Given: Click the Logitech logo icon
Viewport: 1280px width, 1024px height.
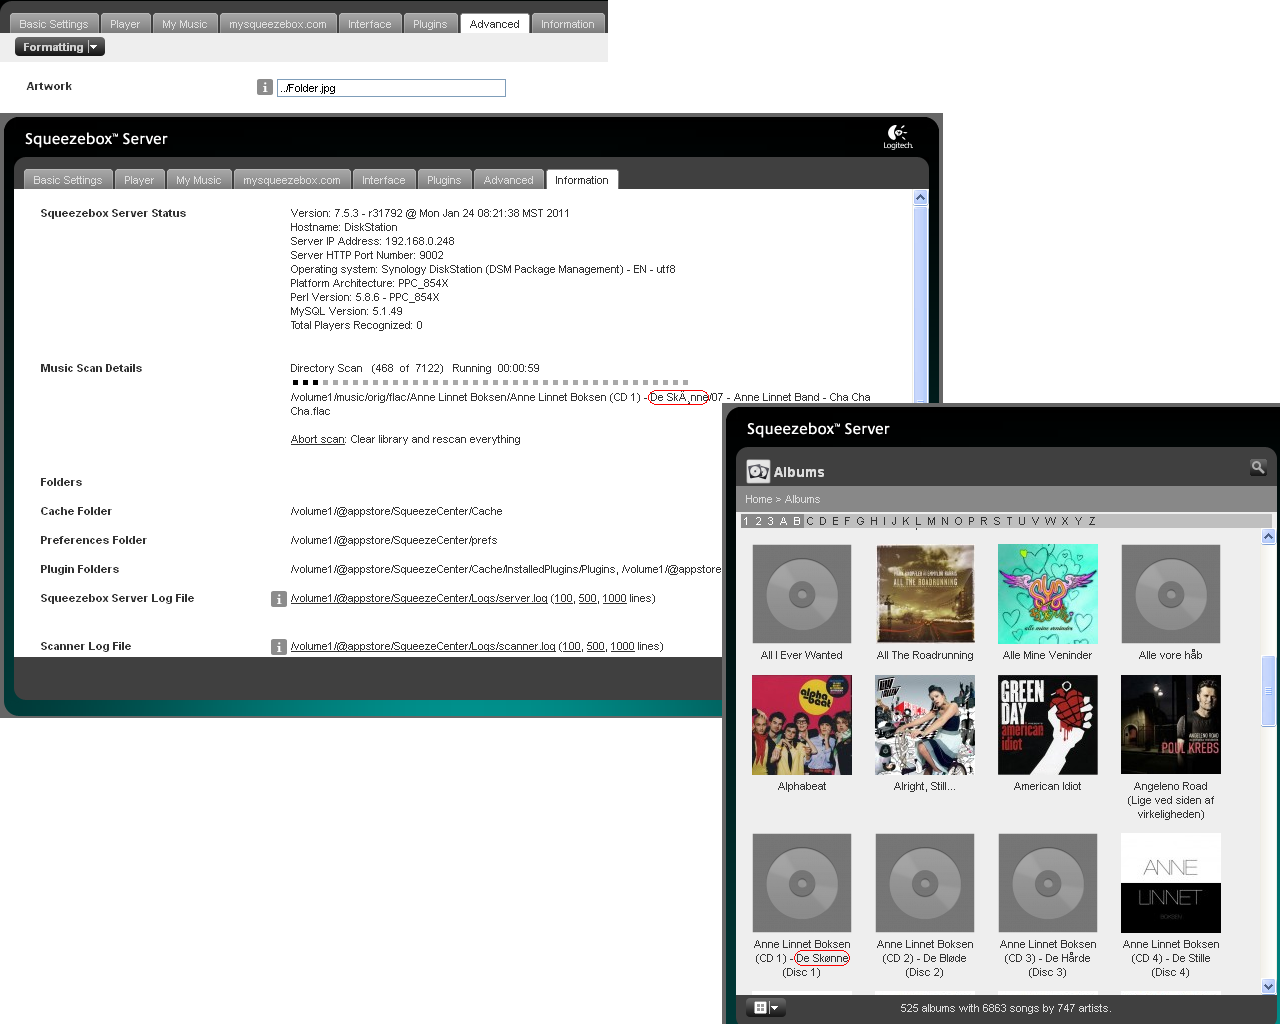Looking at the screenshot, I should [x=897, y=137].
